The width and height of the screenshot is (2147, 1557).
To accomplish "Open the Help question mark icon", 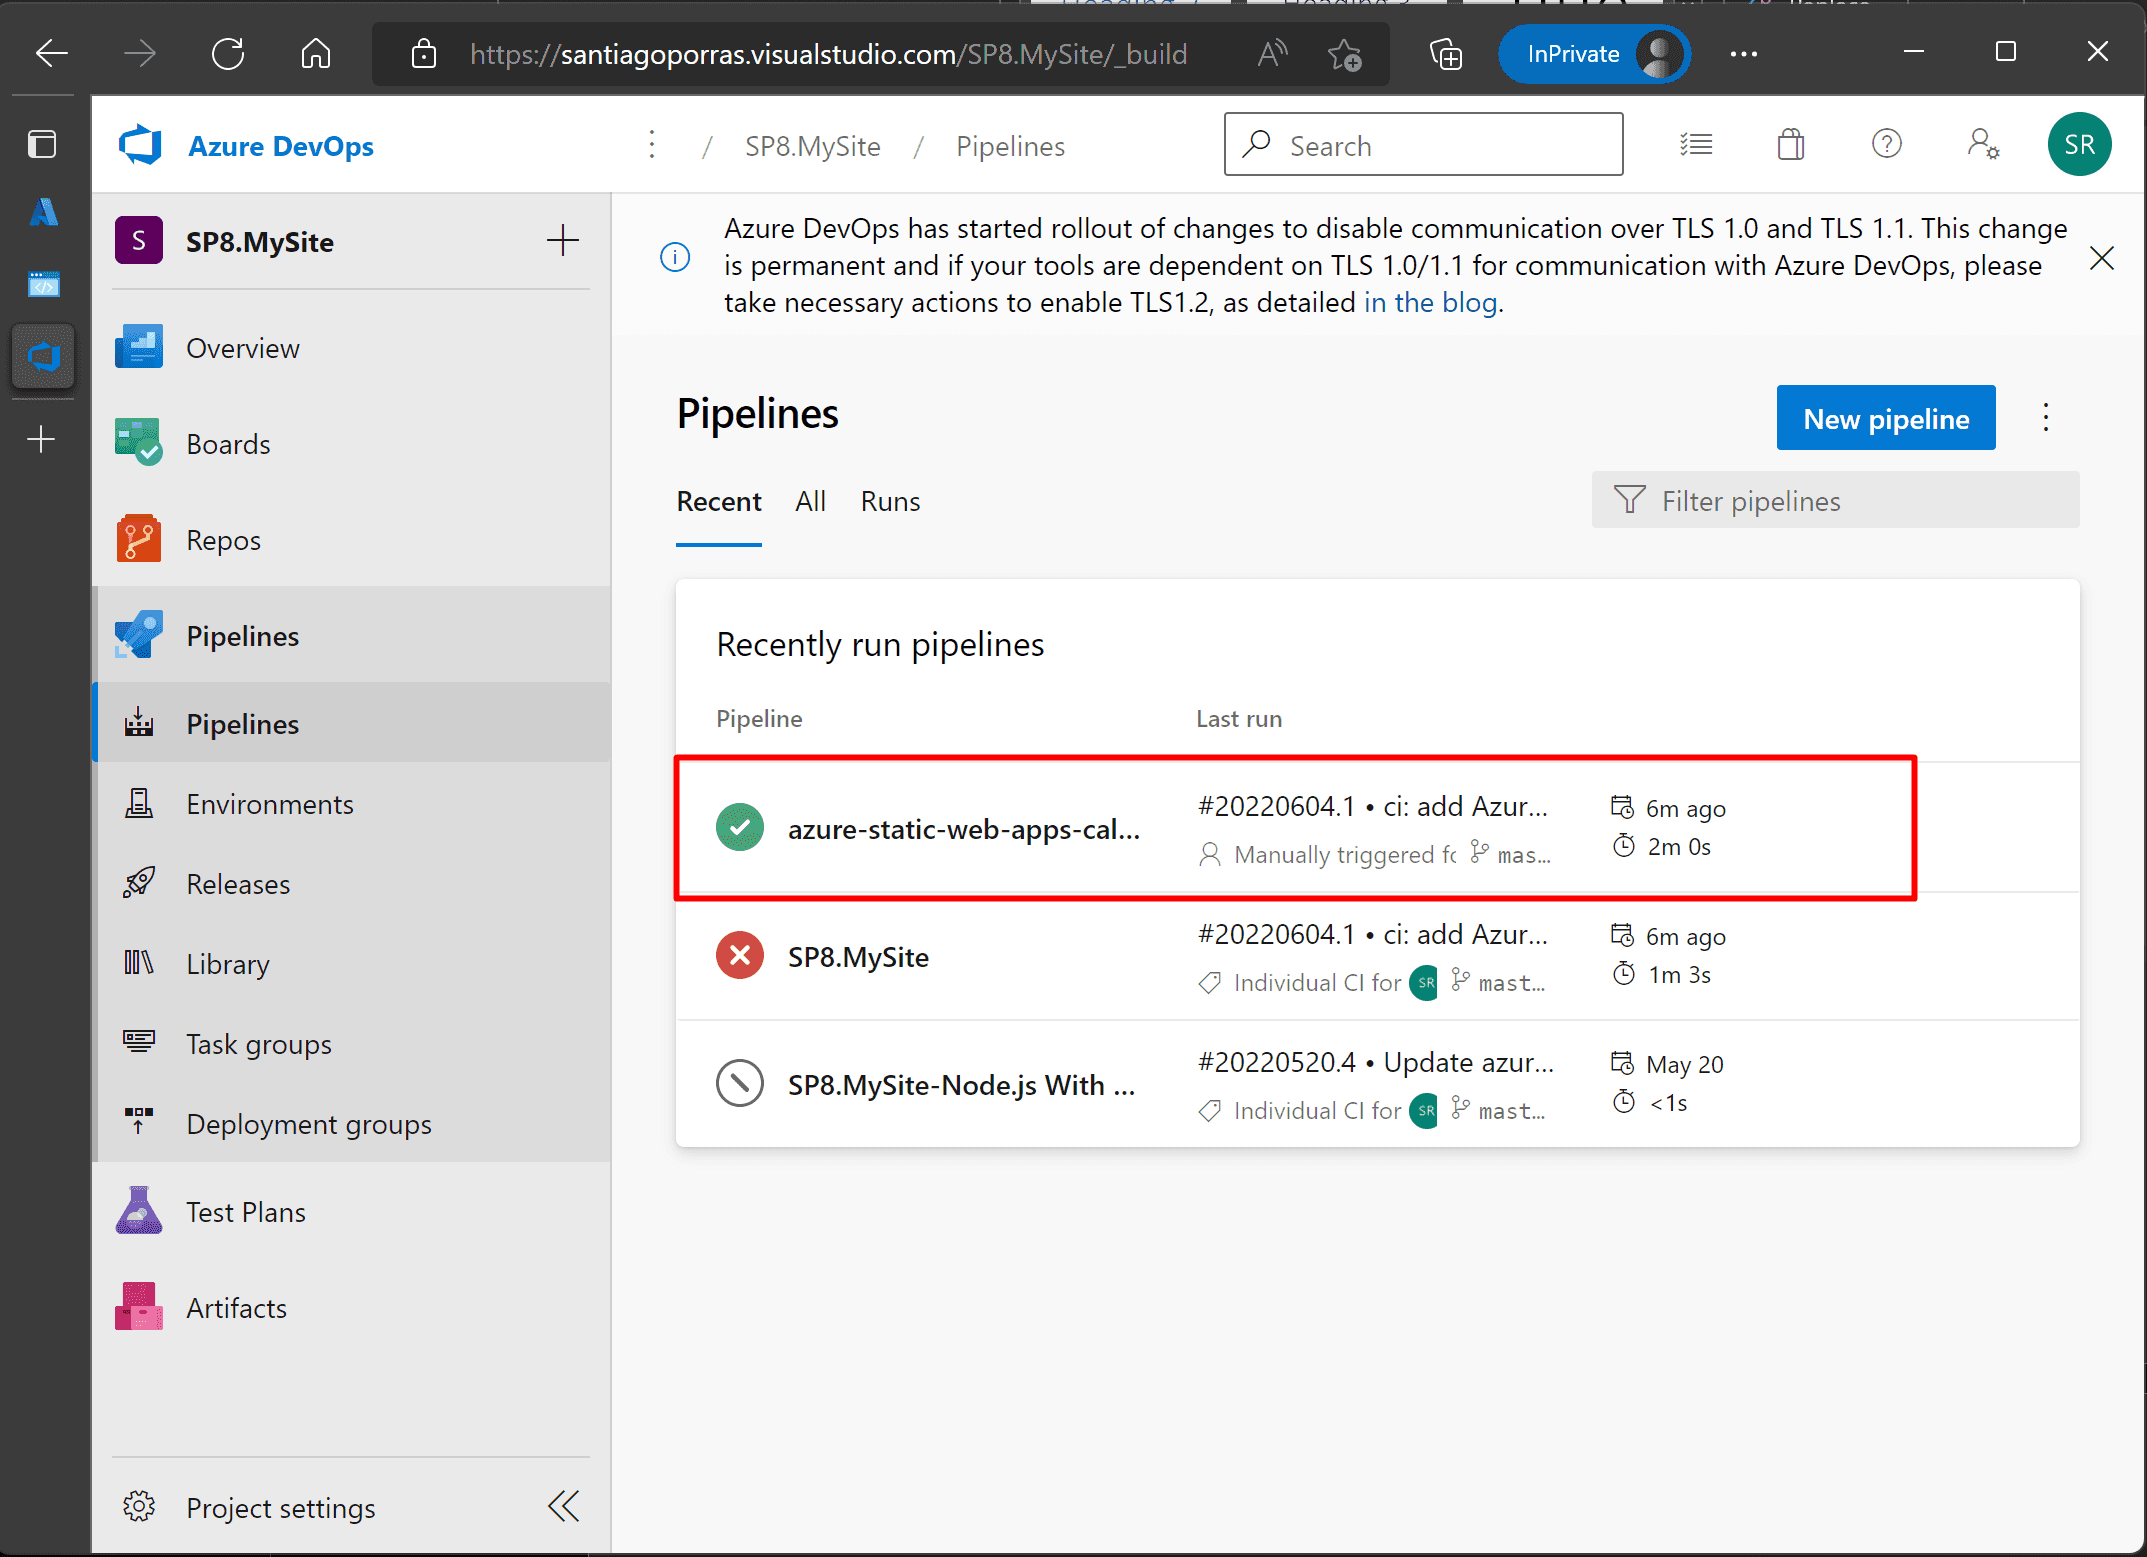I will 1886,145.
